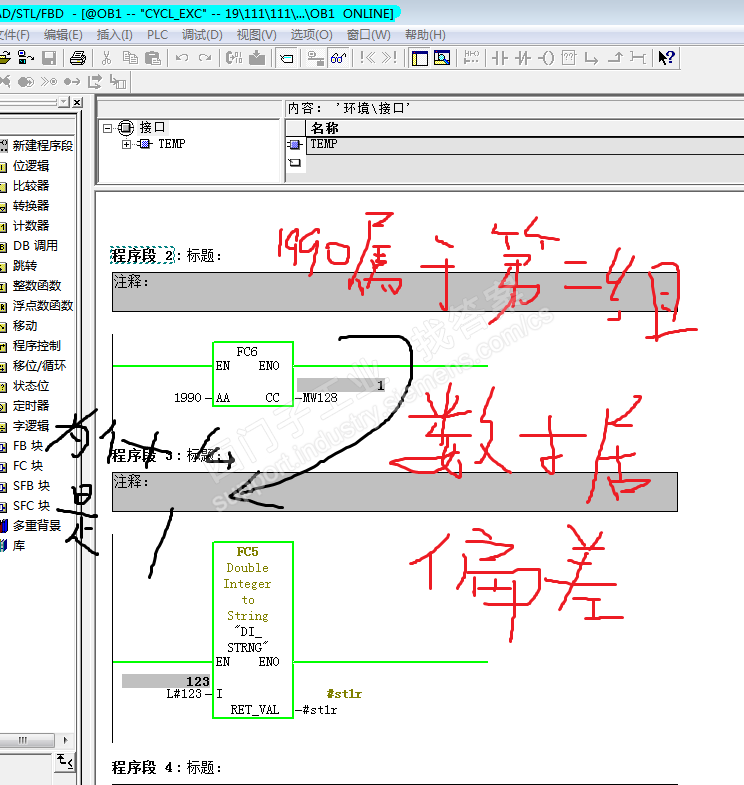Click the Undo arrow icon

[182, 58]
